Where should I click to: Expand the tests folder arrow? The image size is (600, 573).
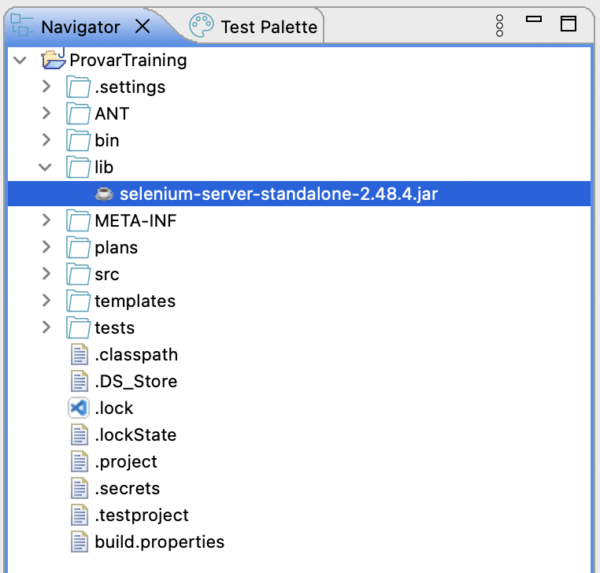tap(46, 328)
